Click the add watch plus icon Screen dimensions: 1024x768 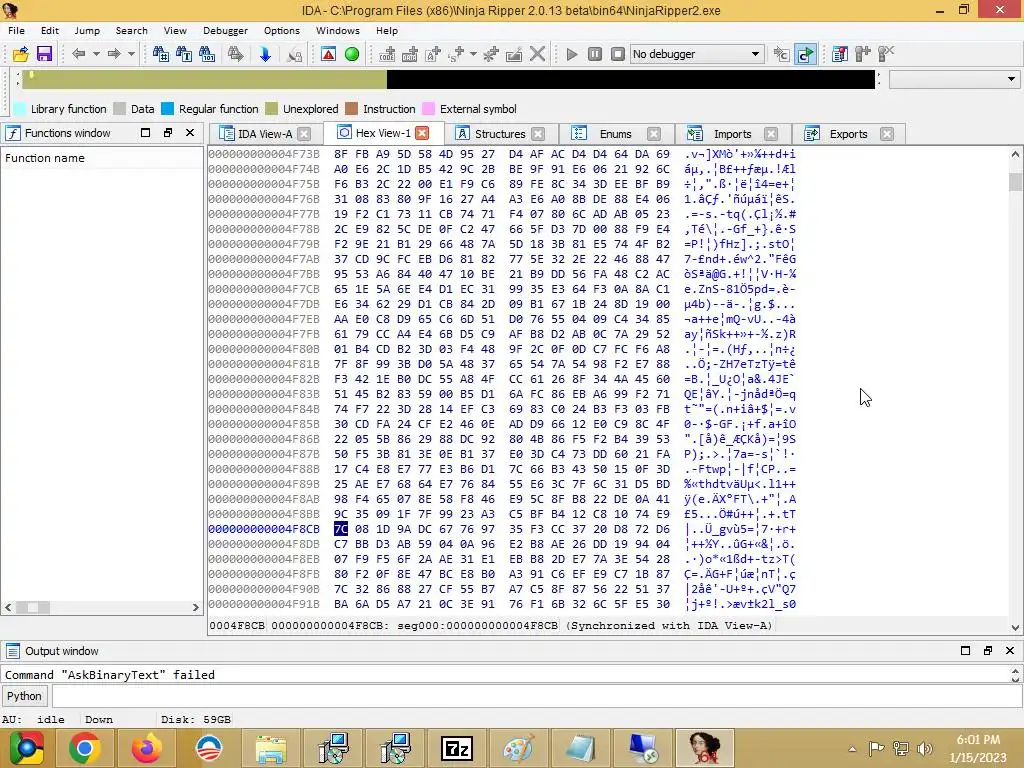point(863,54)
